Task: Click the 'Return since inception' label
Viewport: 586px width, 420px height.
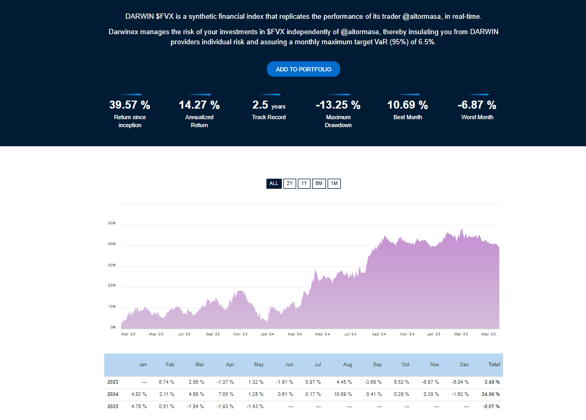Action: [130, 121]
